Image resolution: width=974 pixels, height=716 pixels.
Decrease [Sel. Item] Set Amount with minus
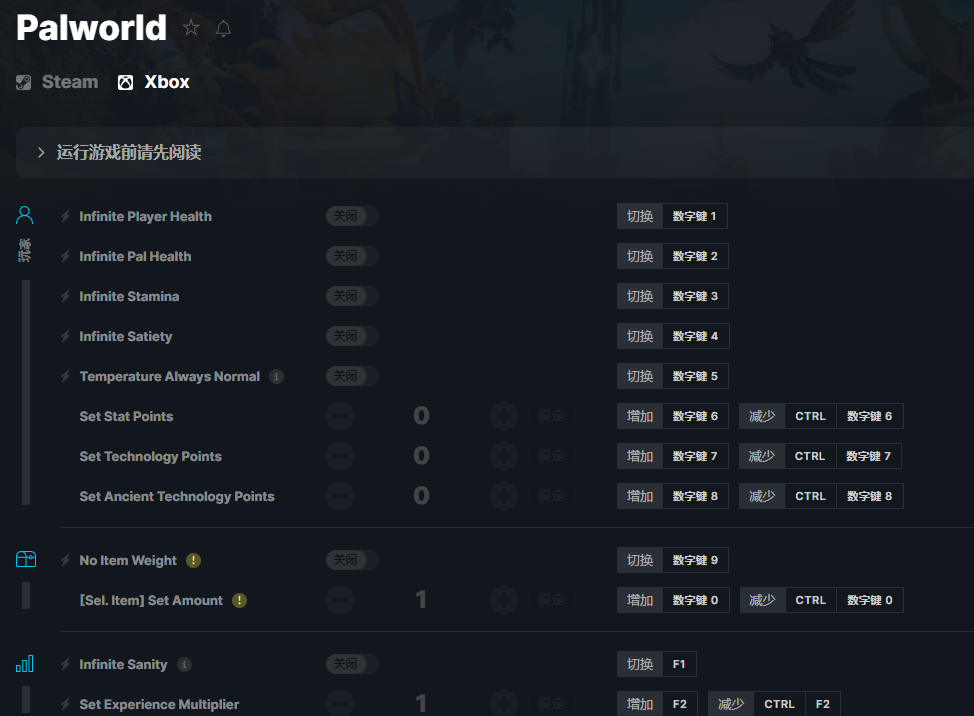coord(340,600)
